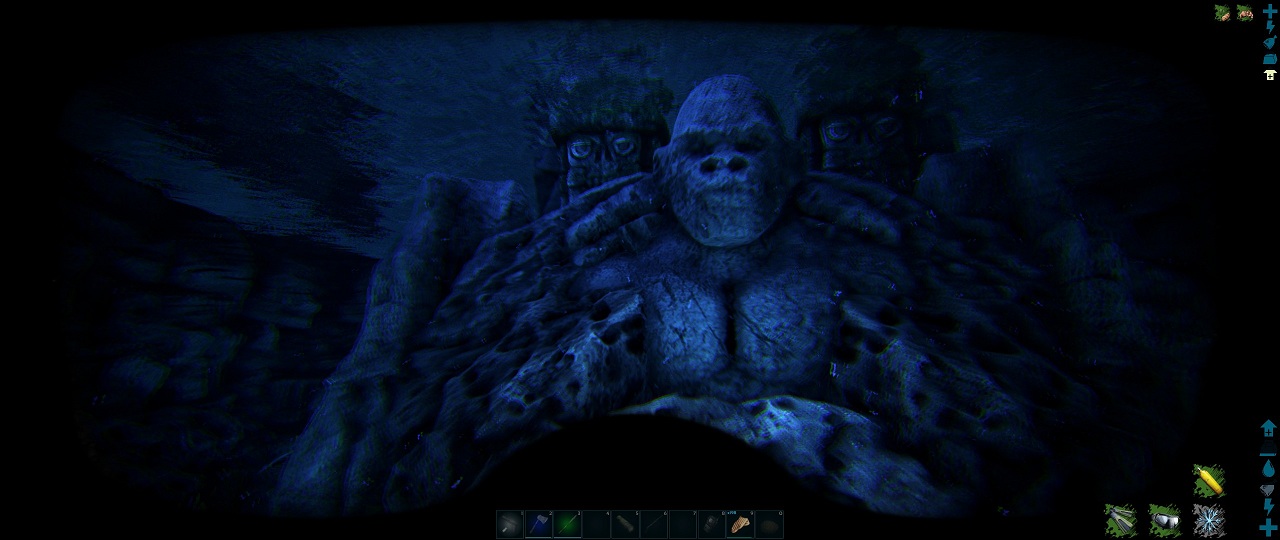Viewport: 1280px width, 540px height.
Task: Click the scuba mask buff icon
Action: (x=1165, y=520)
